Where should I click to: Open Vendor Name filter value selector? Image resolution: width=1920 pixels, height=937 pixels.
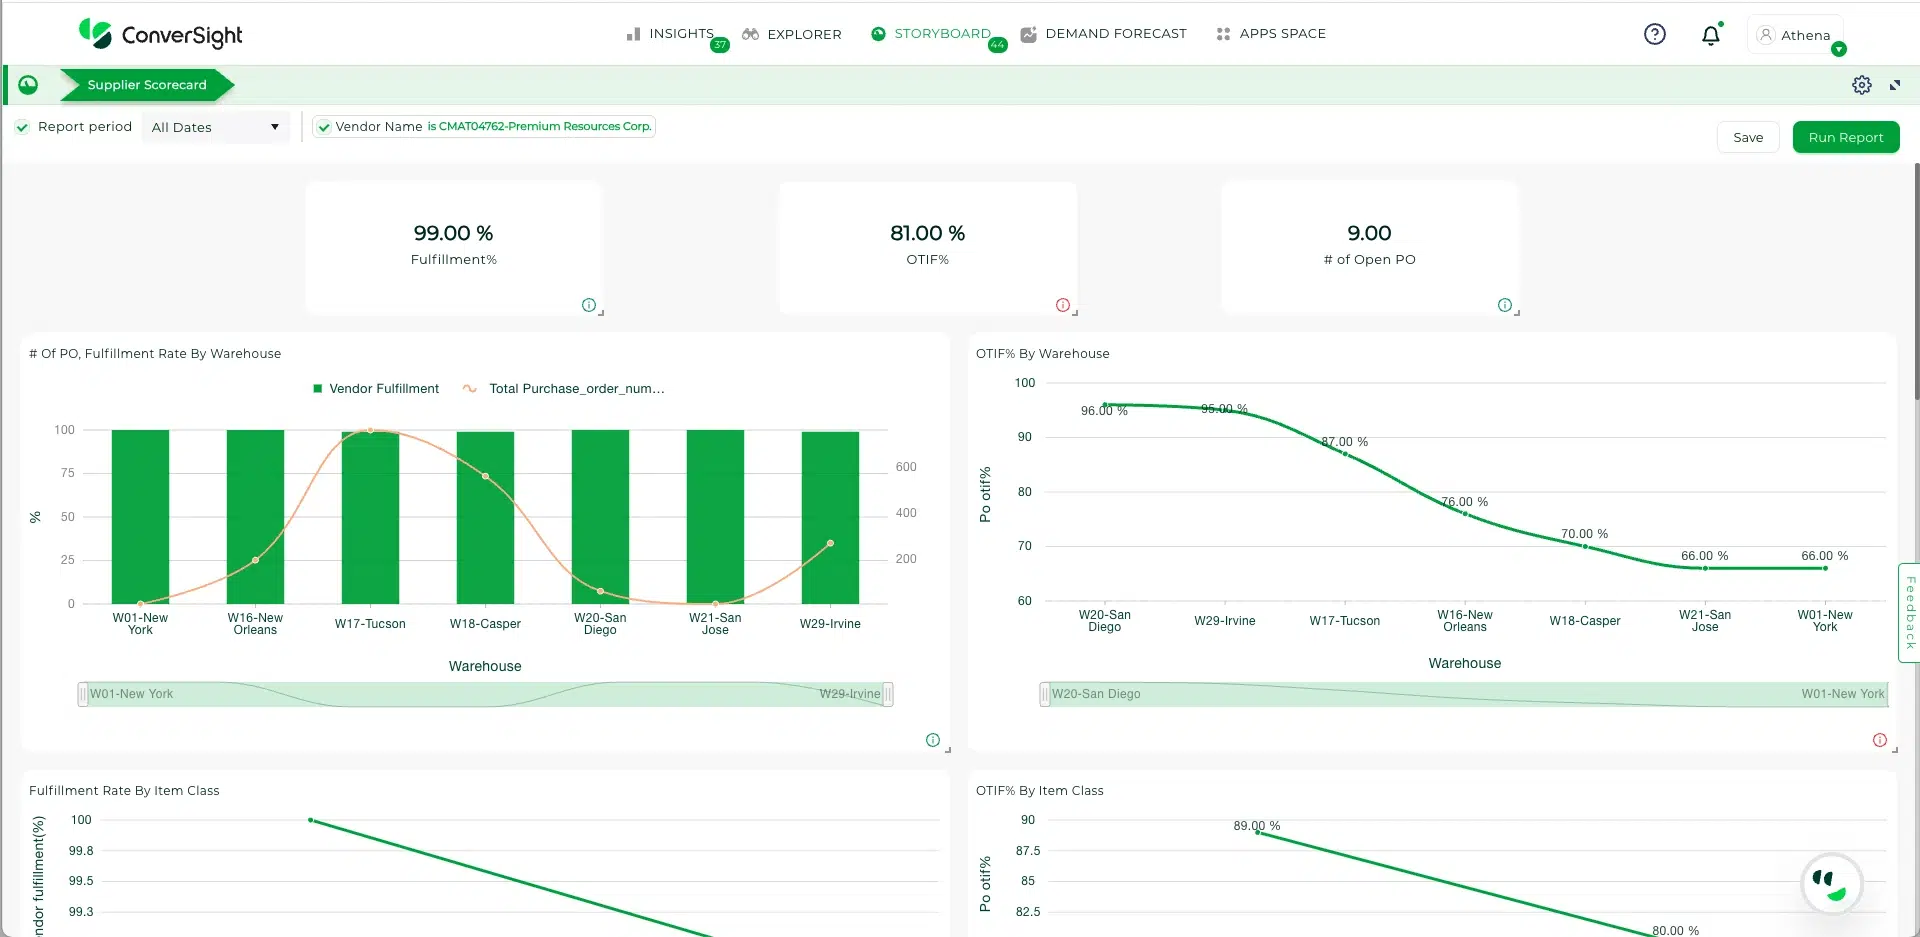[x=540, y=127]
